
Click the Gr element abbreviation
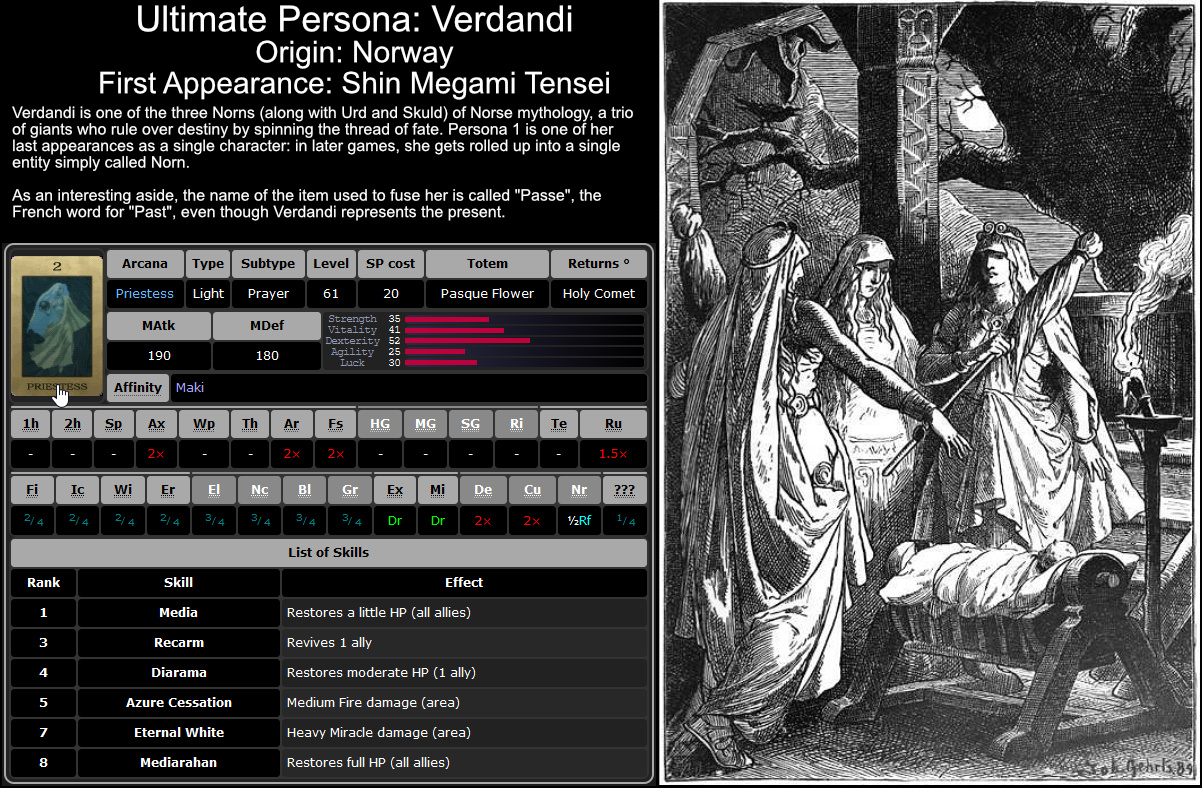pos(350,491)
